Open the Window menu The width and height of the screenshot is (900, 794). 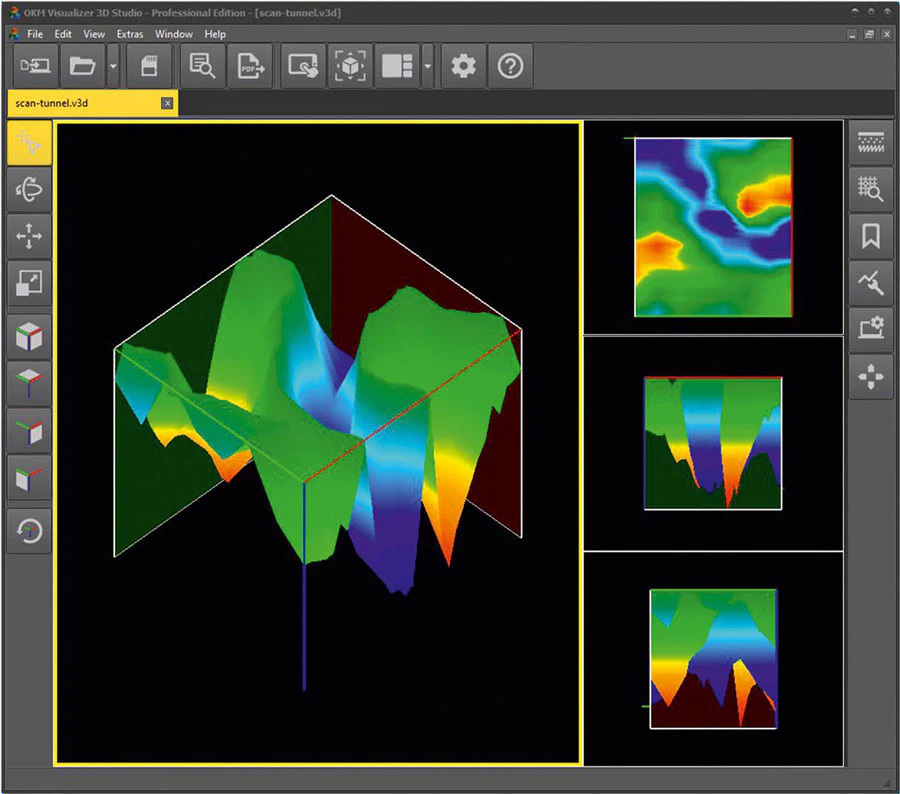174,33
